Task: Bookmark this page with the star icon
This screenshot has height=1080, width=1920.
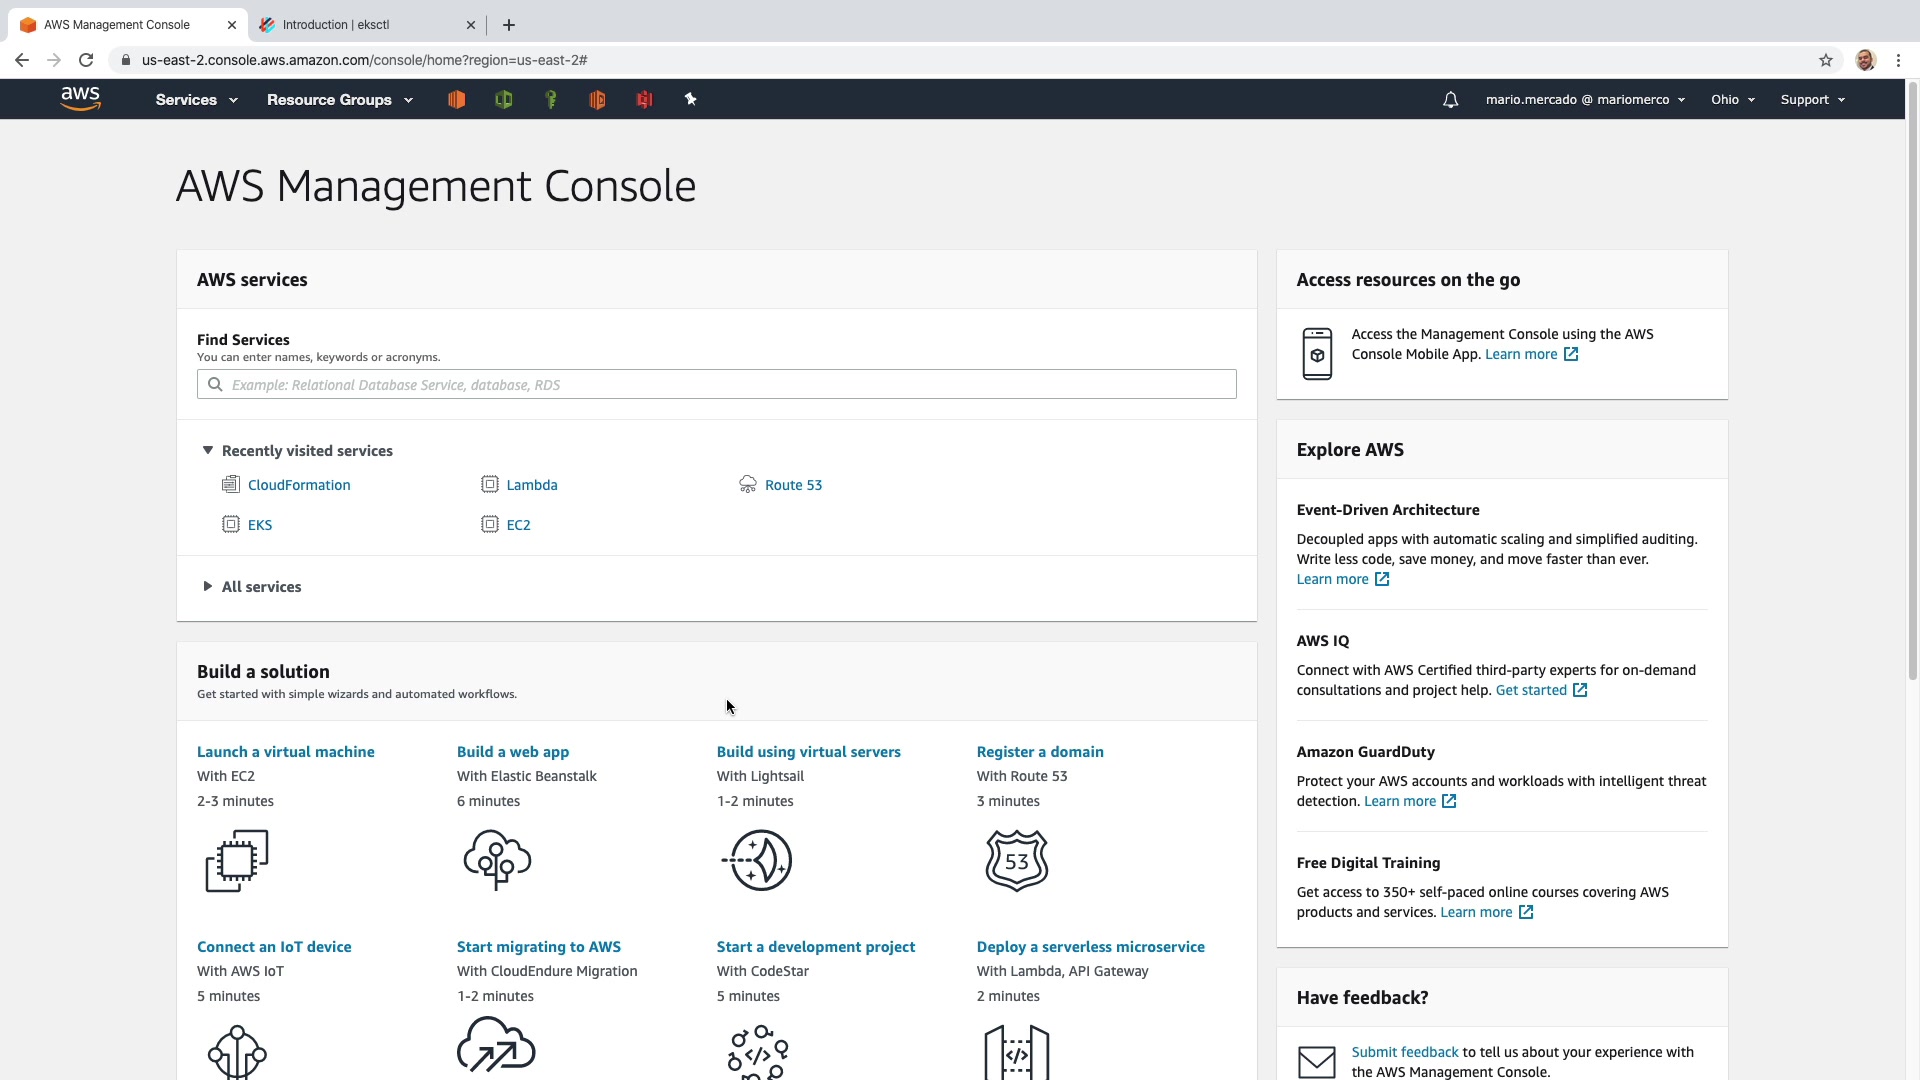Action: [x=1825, y=60]
